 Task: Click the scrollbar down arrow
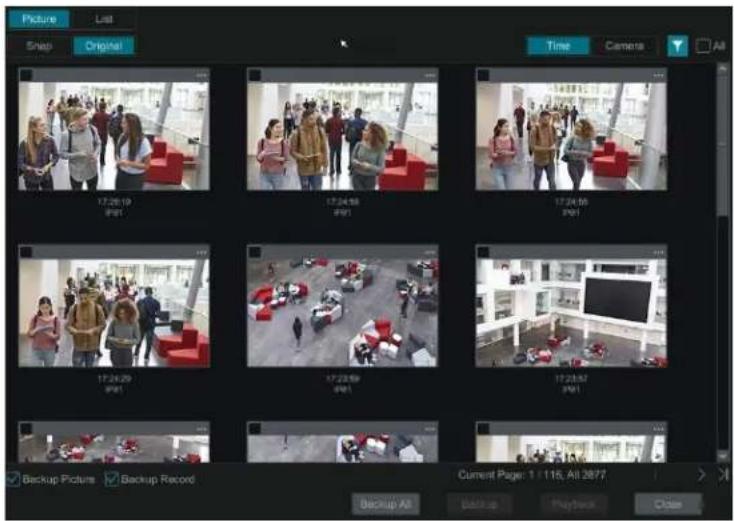coord(722,455)
